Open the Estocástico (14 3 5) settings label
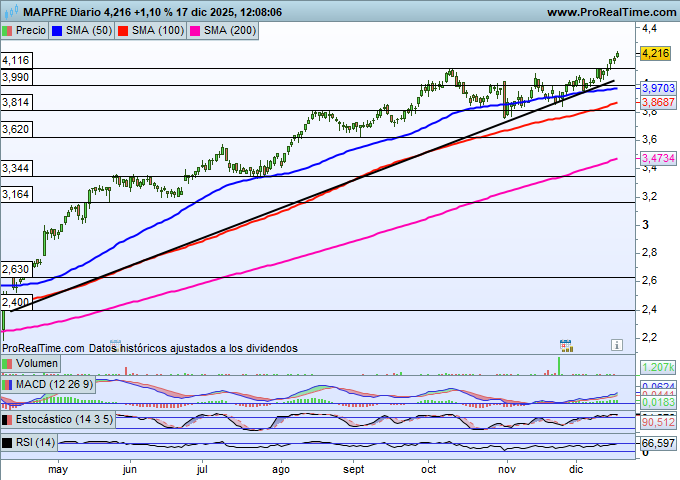Image resolution: width=680 pixels, height=480 pixels. (64, 420)
